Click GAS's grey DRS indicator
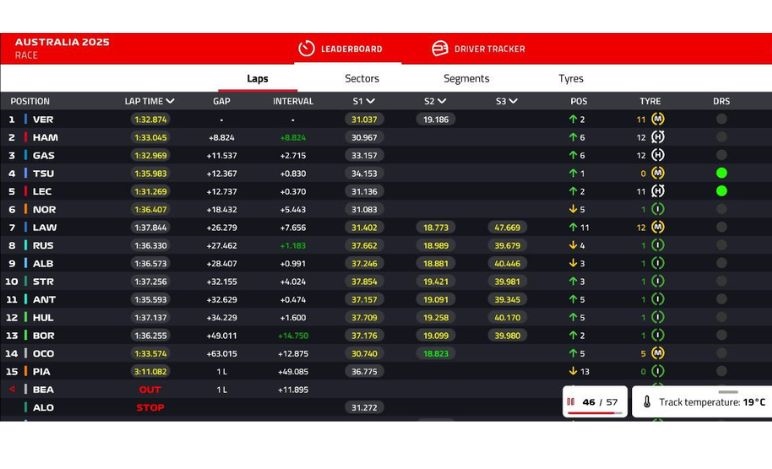Image resolution: width=772 pixels, height=469 pixels. [x=721, y=155]
